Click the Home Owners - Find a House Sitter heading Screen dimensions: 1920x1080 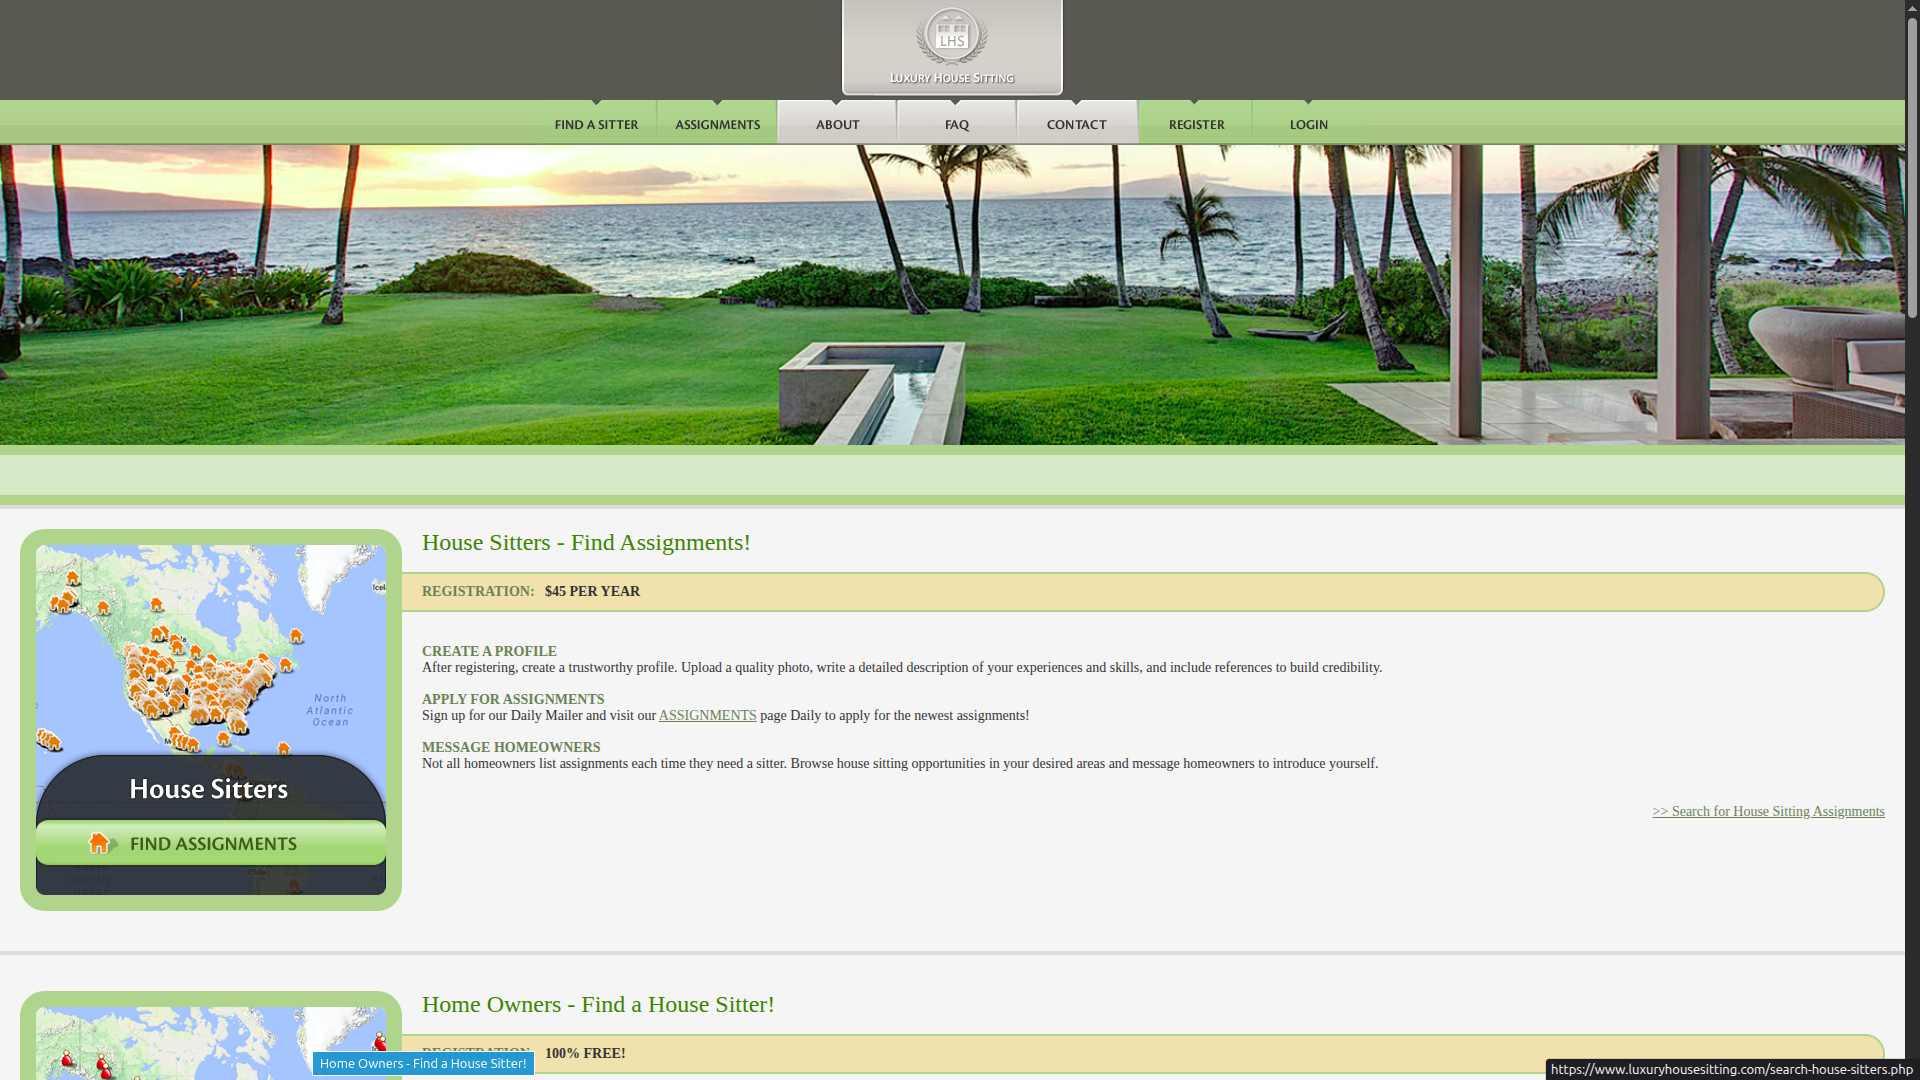(x=598, y=1004)
